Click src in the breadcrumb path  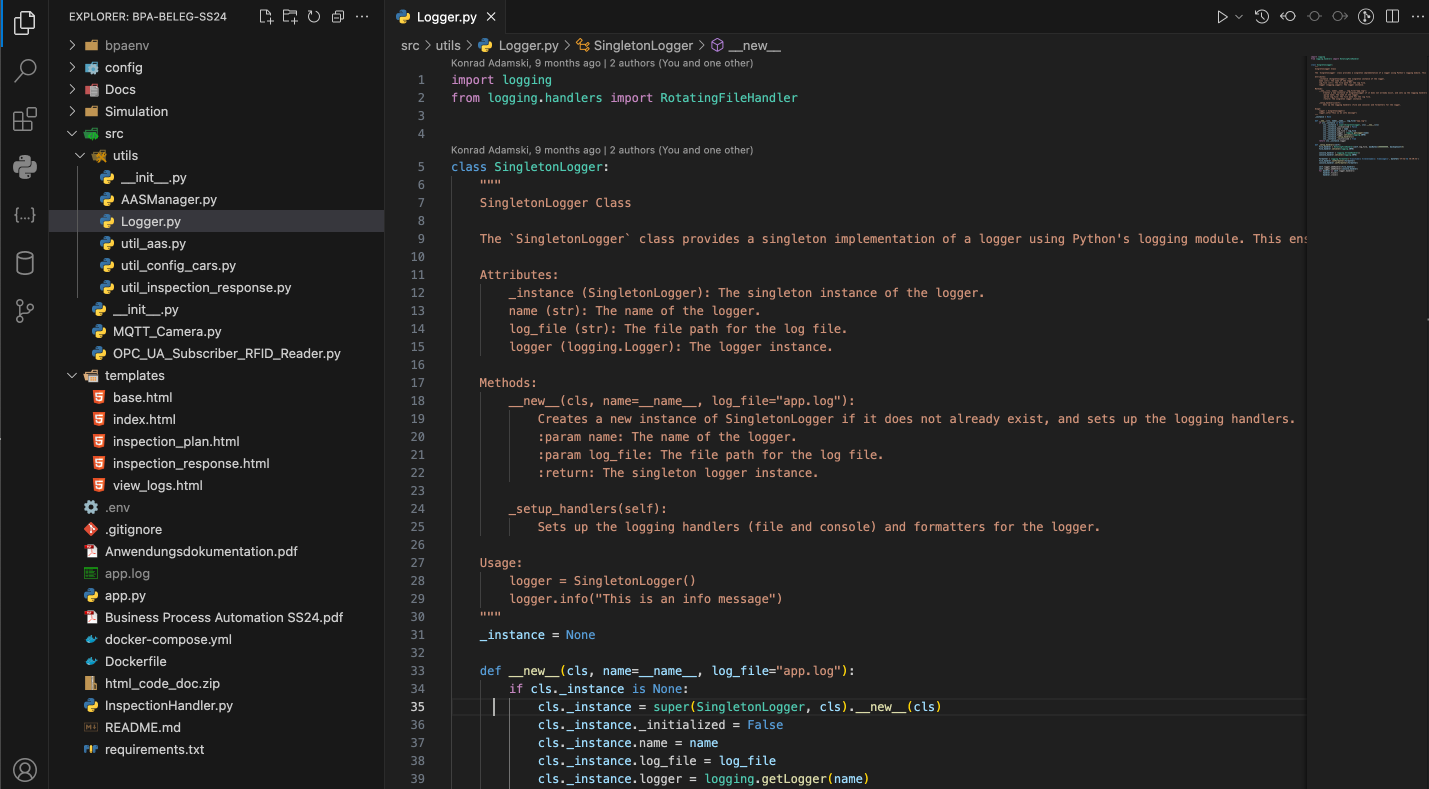tap(410, 45)
